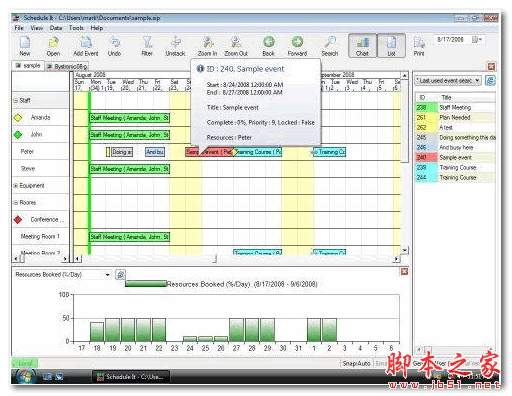Toggle the Chart panel button
Screen dimensions: 512x396
pos(362,46)
